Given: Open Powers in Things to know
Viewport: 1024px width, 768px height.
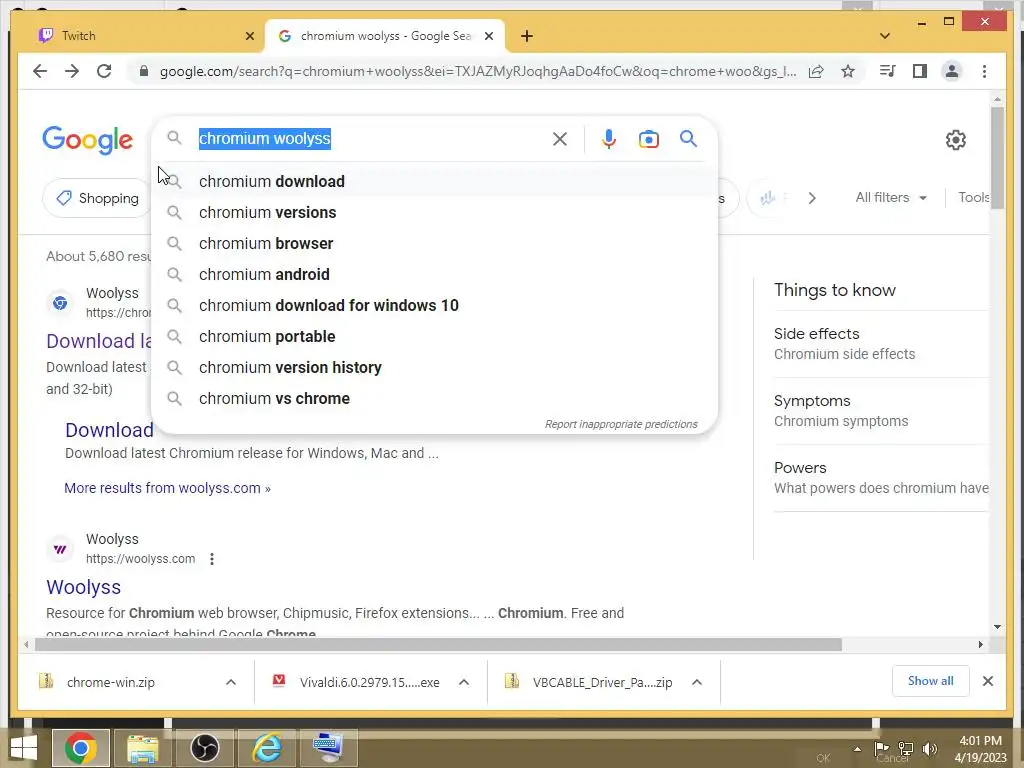Looking at the screenshot, I should (880, 478).
